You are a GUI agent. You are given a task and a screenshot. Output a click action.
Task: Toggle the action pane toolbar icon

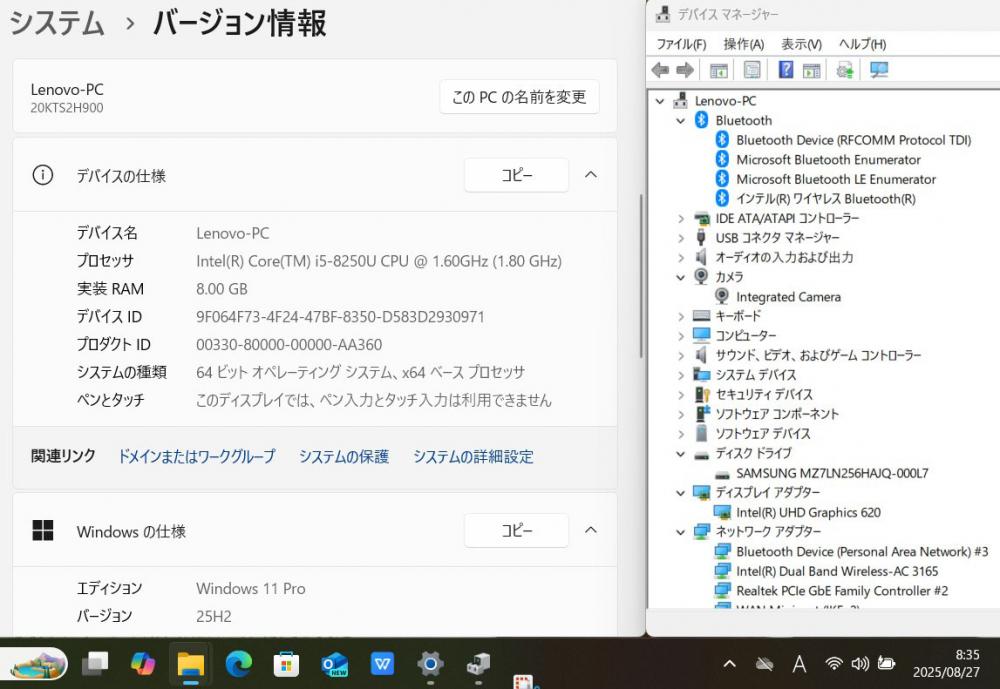pos(811,70)
